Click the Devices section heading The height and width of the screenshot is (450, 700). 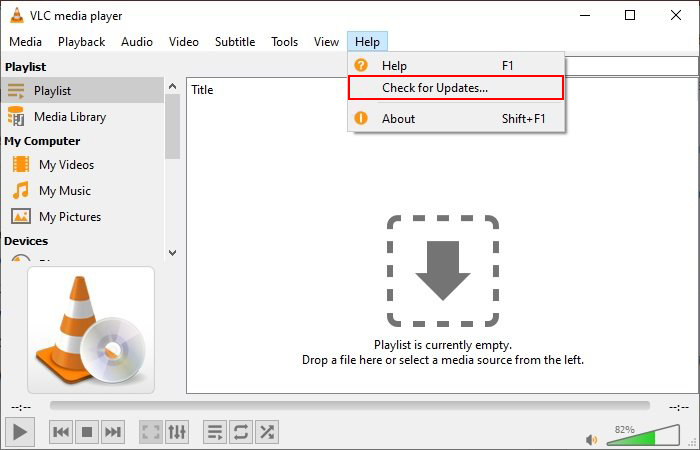[26, 241]
